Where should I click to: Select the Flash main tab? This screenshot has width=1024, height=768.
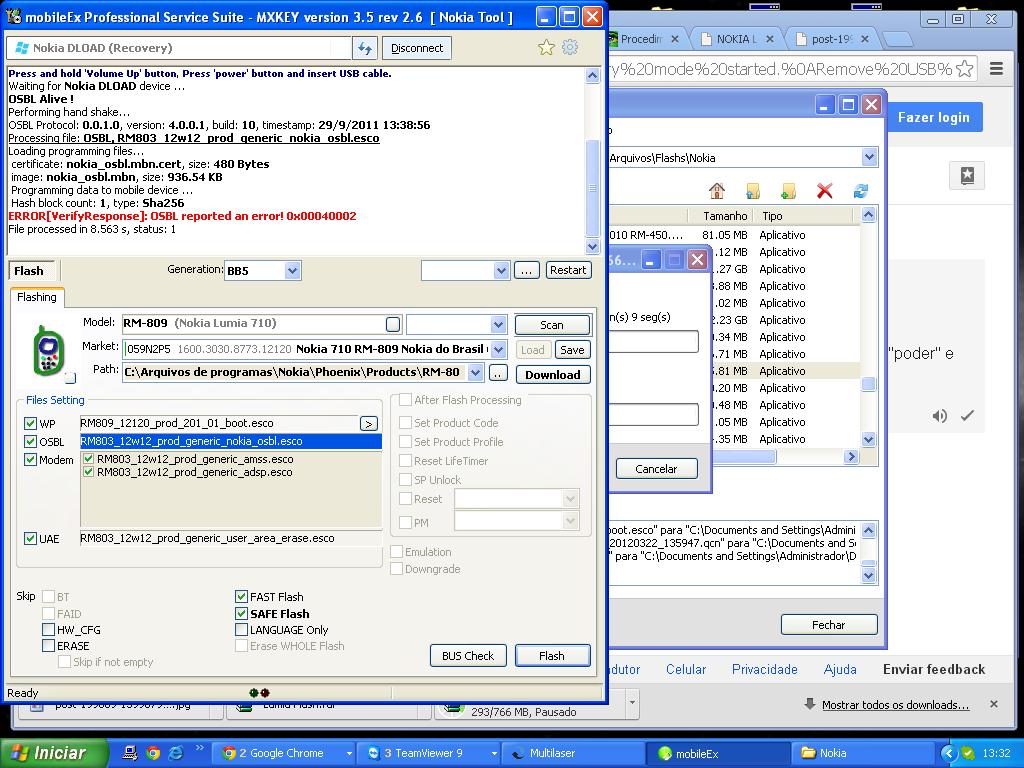tap(29, 270)
